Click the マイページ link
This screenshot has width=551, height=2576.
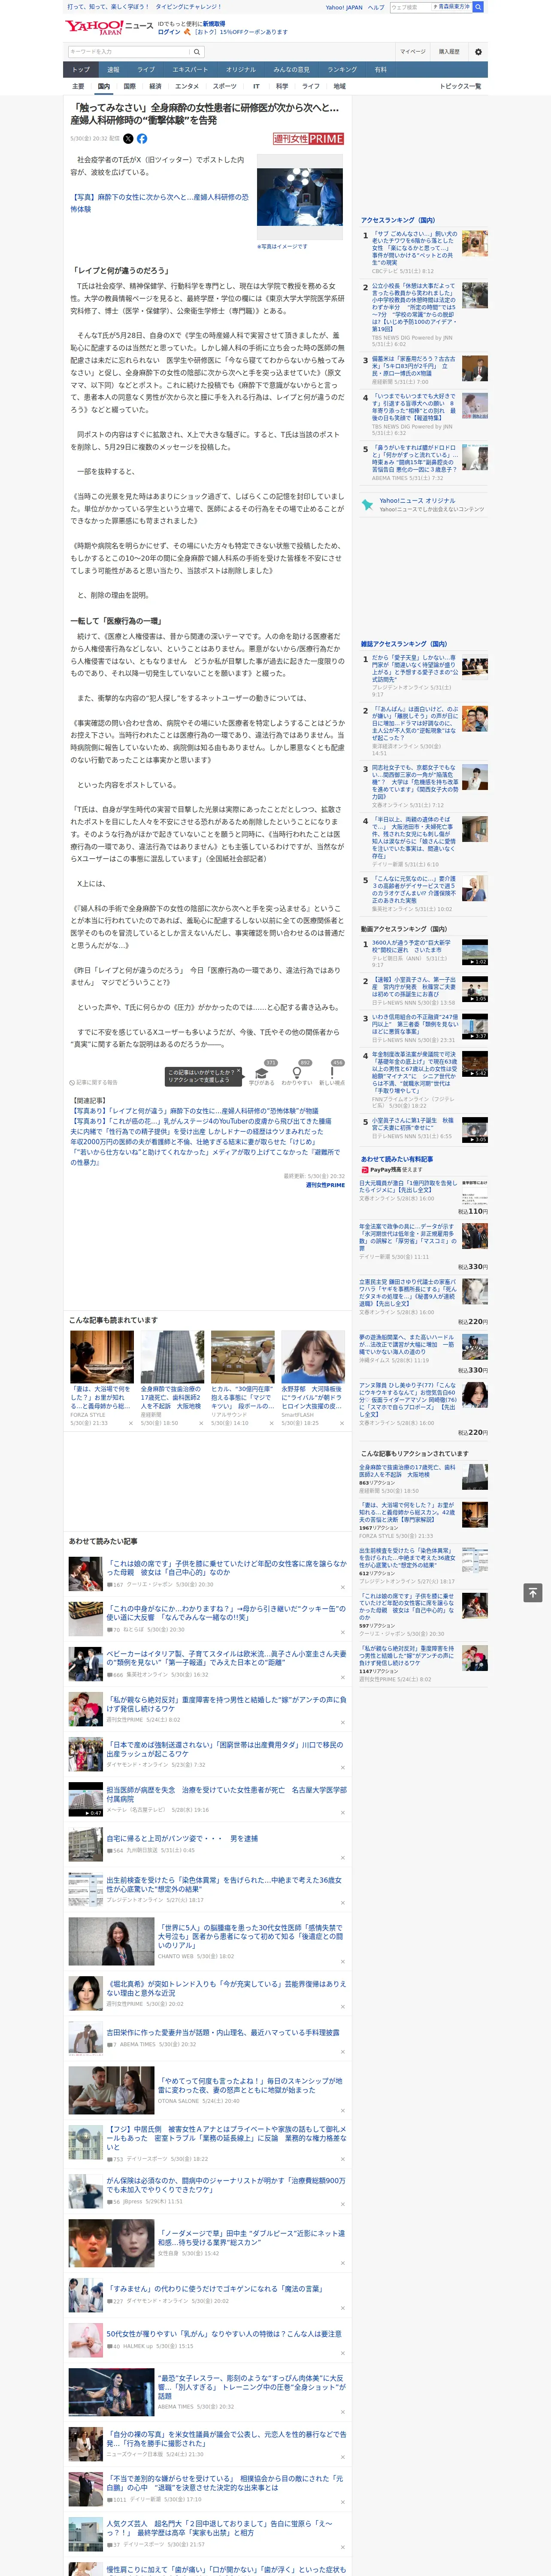[x=413, y=51]
